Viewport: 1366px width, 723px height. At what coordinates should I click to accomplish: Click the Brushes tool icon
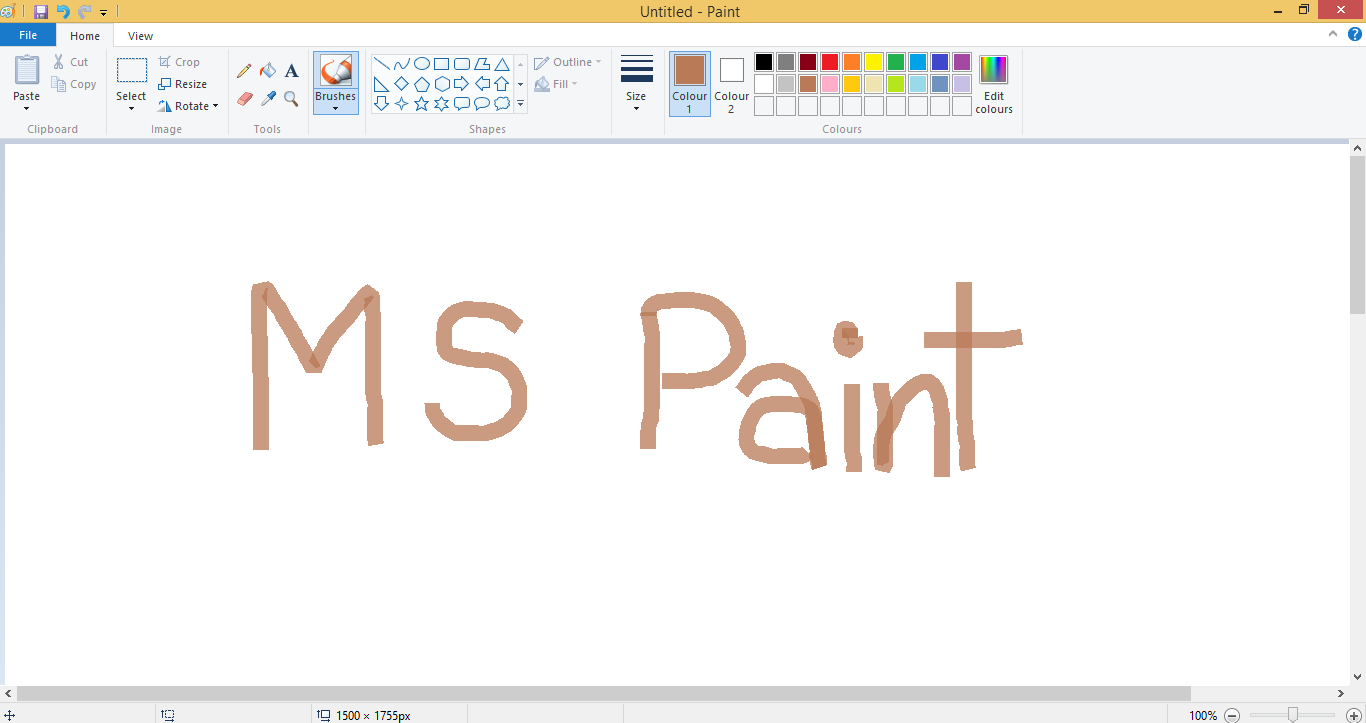336,71
